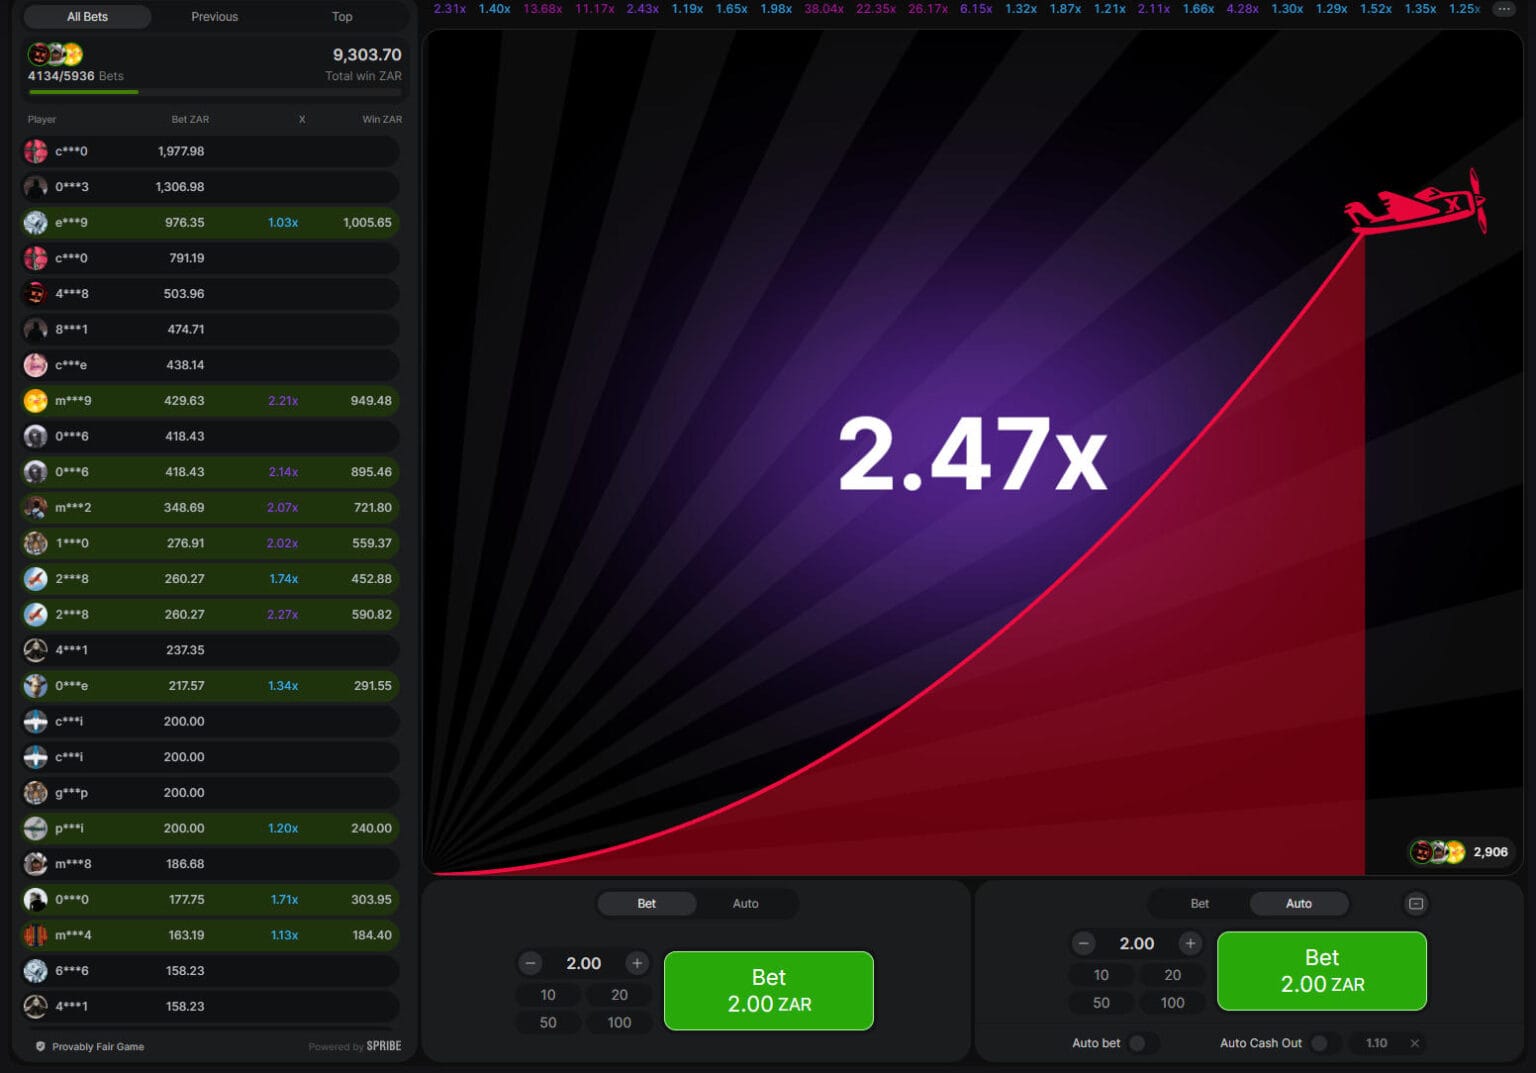Select player m***9's avatar icon
1536x1073 pixels.
36,400
